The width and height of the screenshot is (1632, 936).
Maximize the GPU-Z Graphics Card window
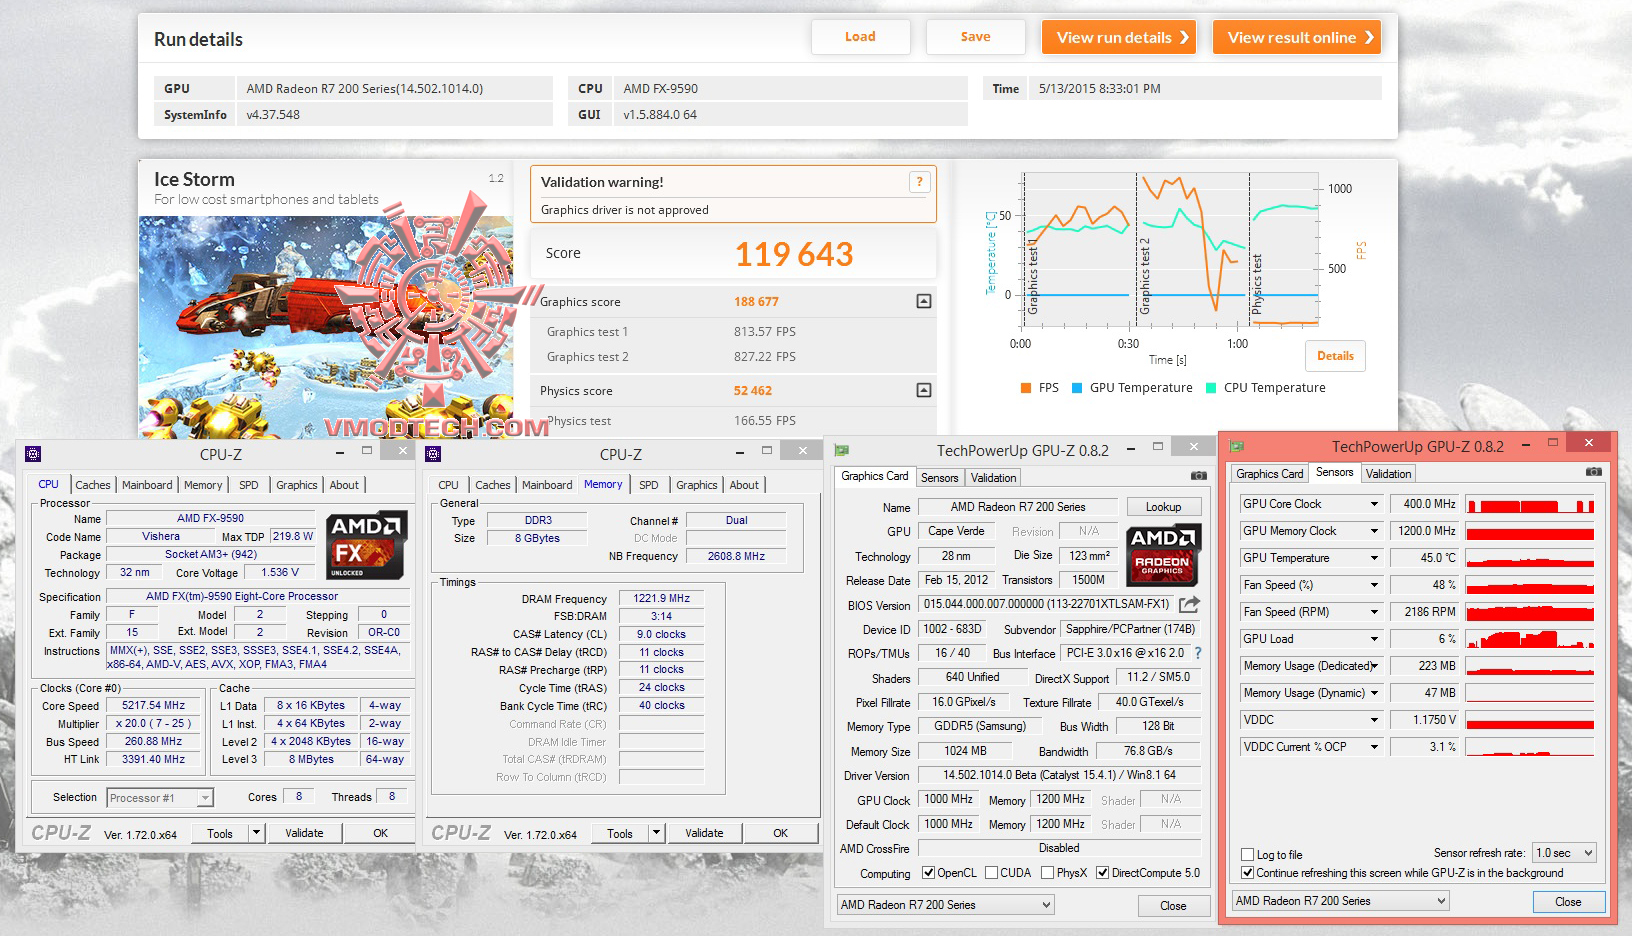coord(1158,446)
